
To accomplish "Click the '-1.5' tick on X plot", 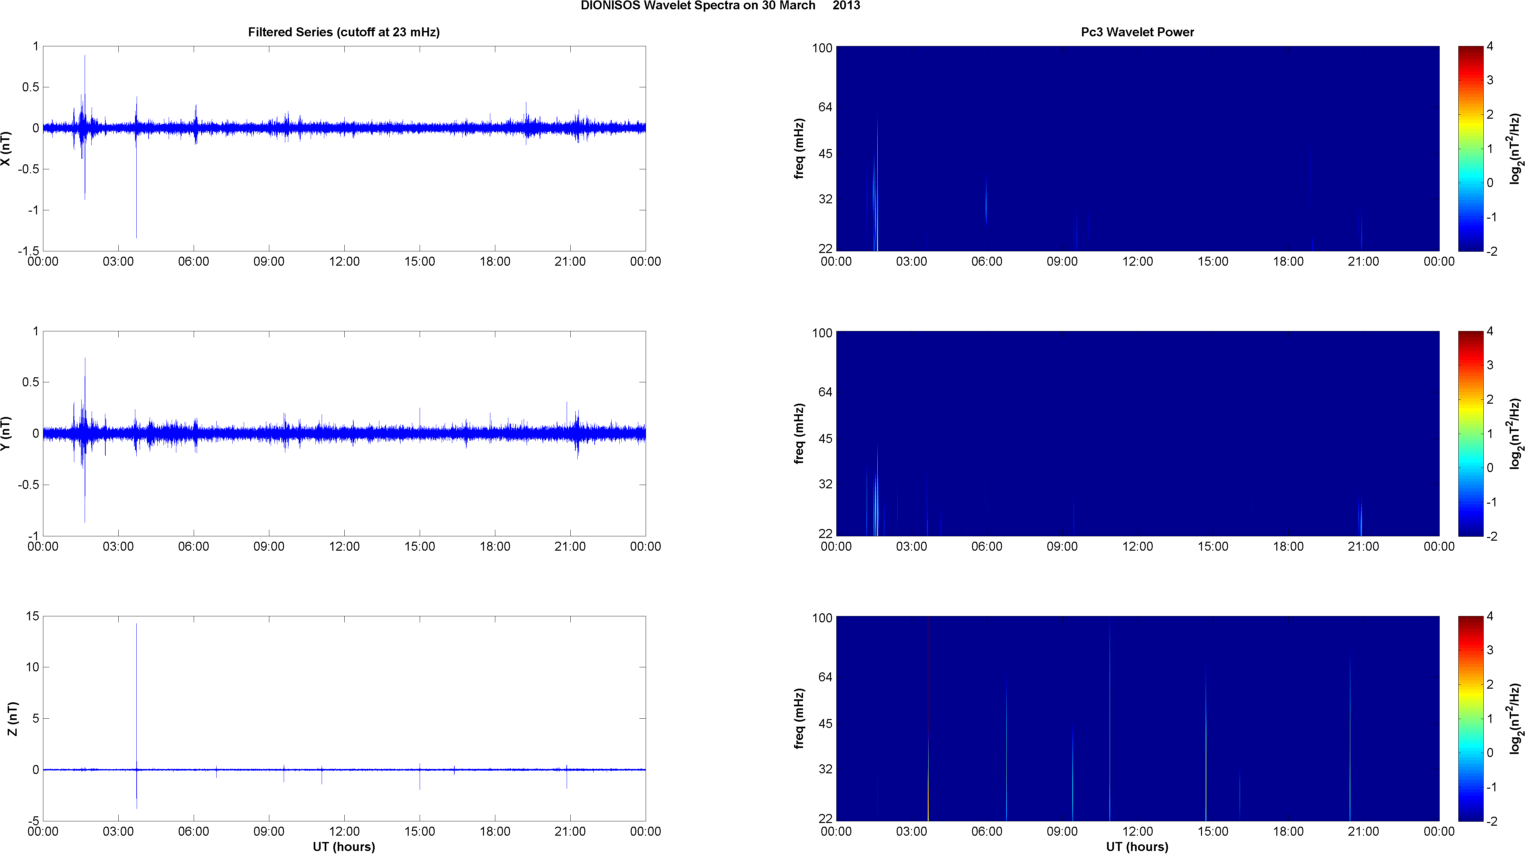I will (28, 251).
